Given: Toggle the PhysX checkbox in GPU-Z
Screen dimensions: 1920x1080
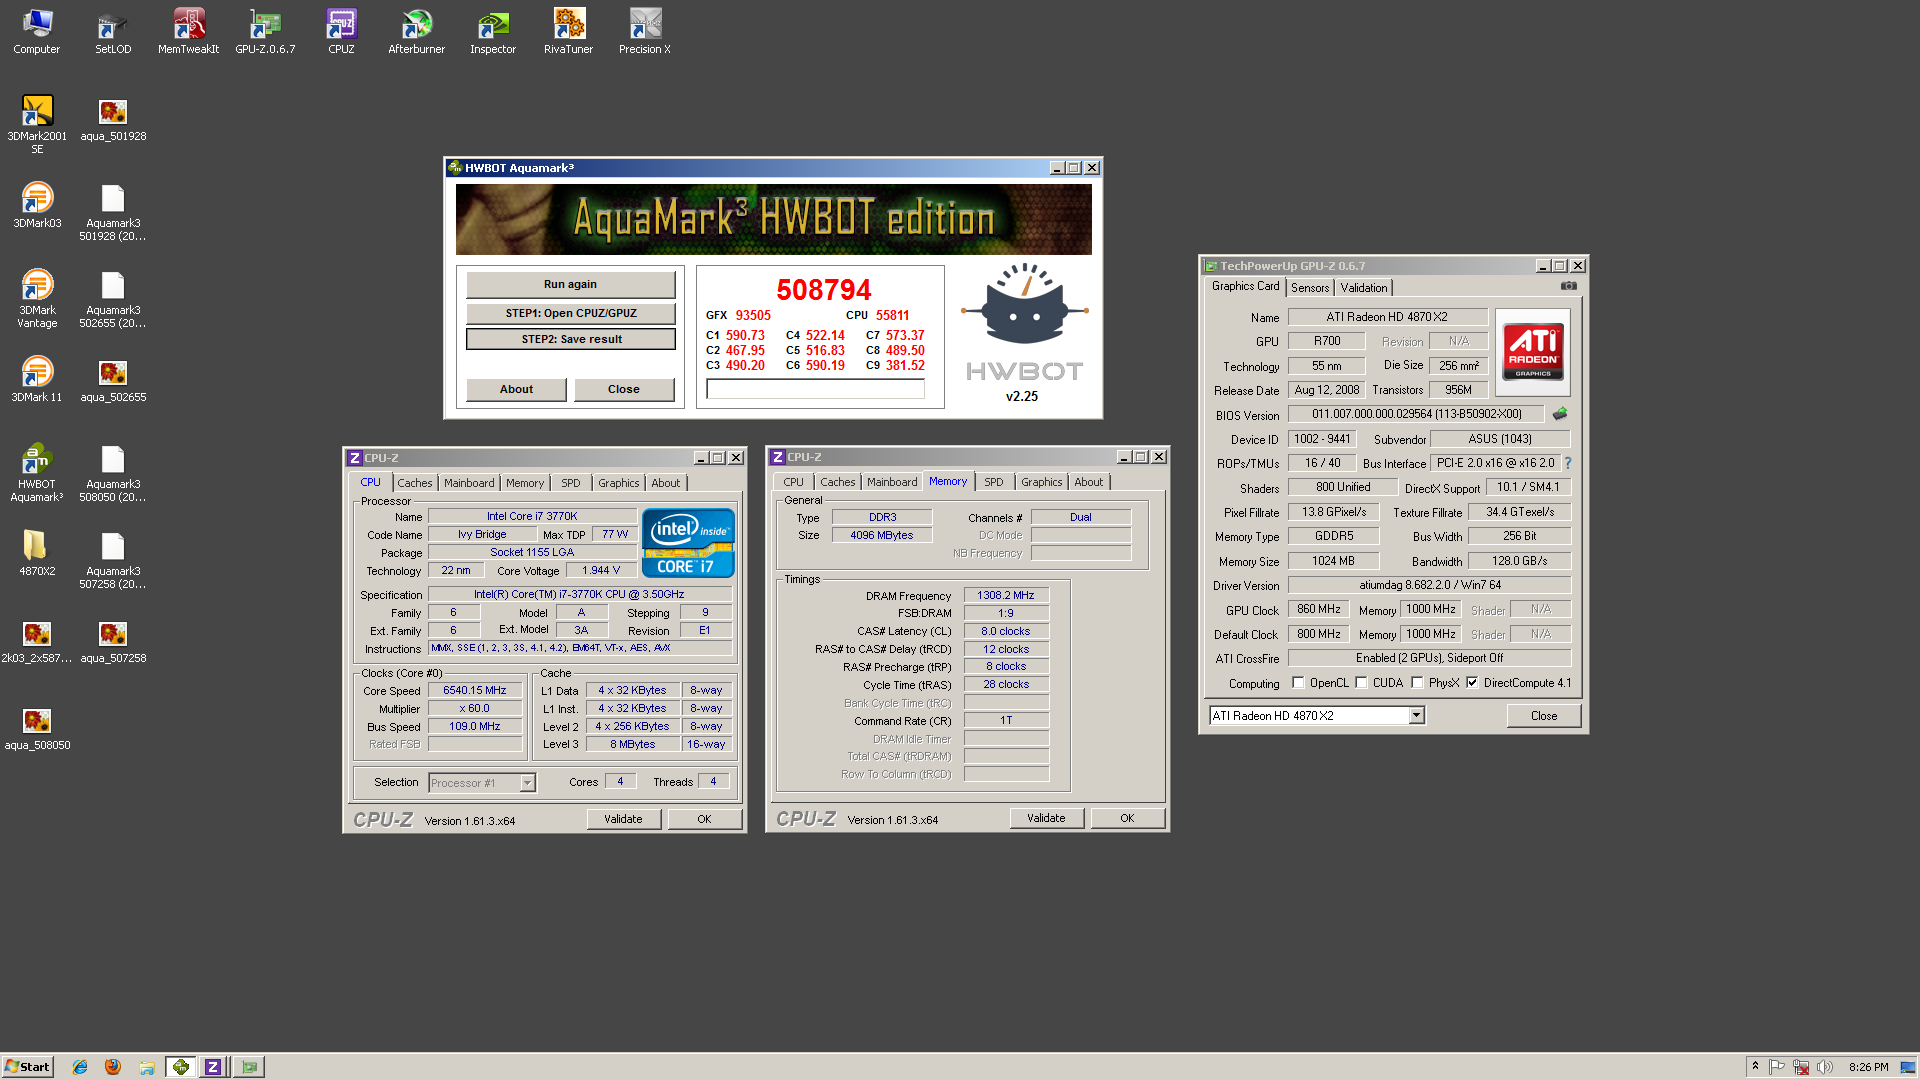Looking at the screenshot, I should 1417,683.
